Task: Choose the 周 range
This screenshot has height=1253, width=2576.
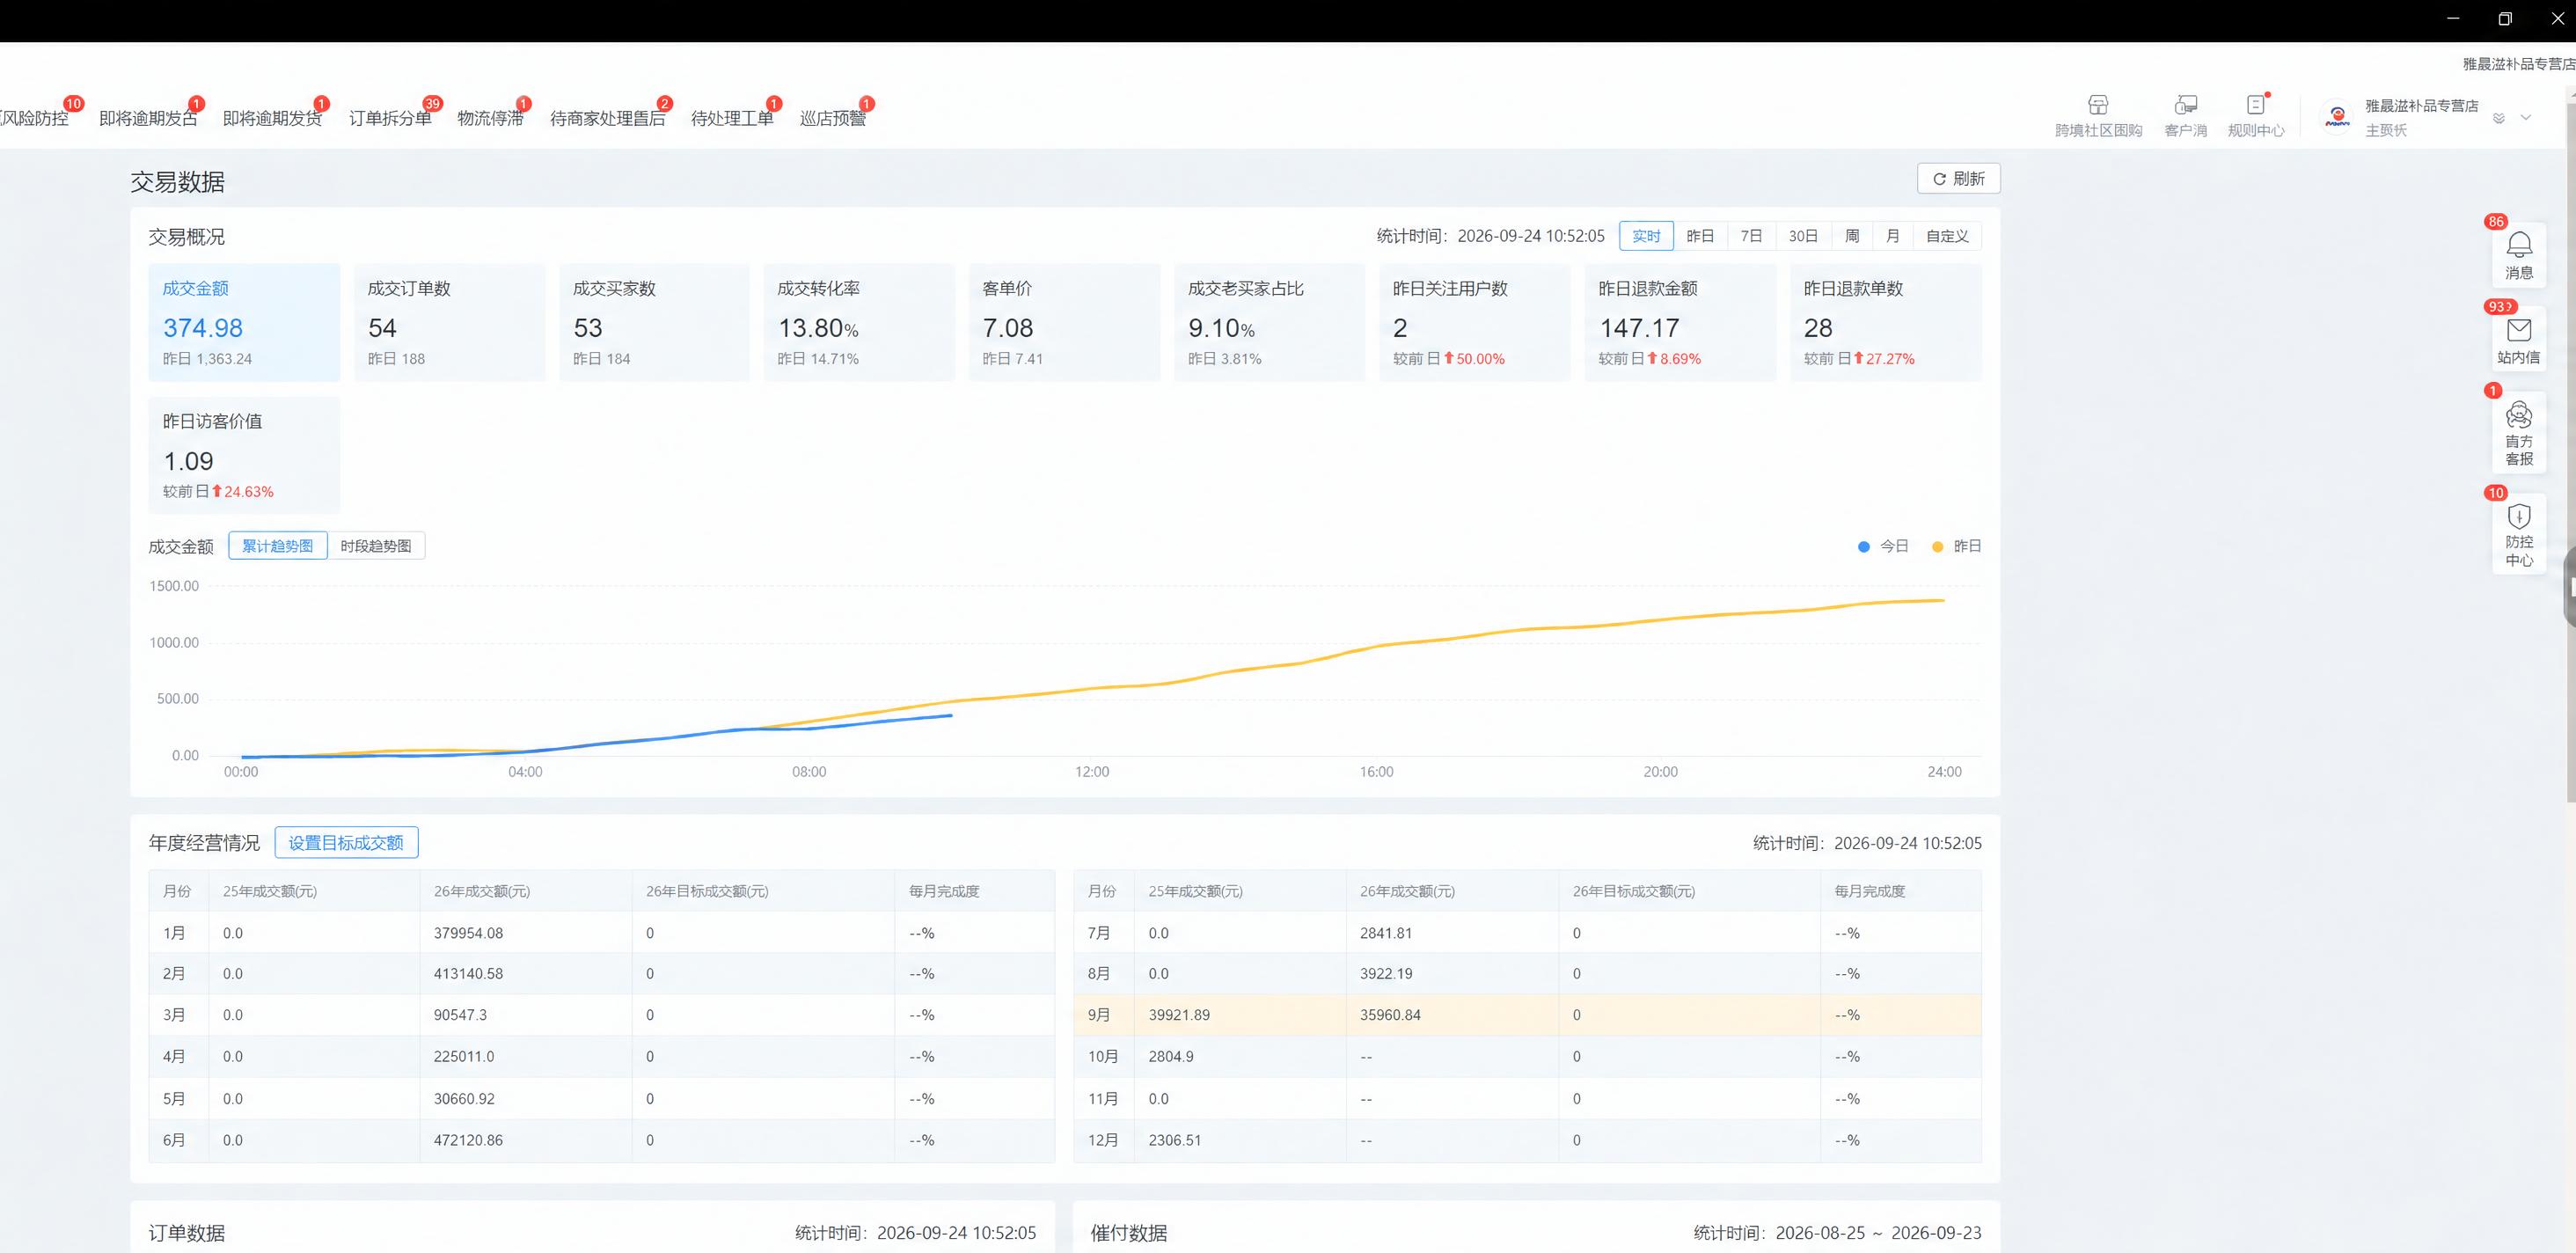Action: [x=1852, y=236]
